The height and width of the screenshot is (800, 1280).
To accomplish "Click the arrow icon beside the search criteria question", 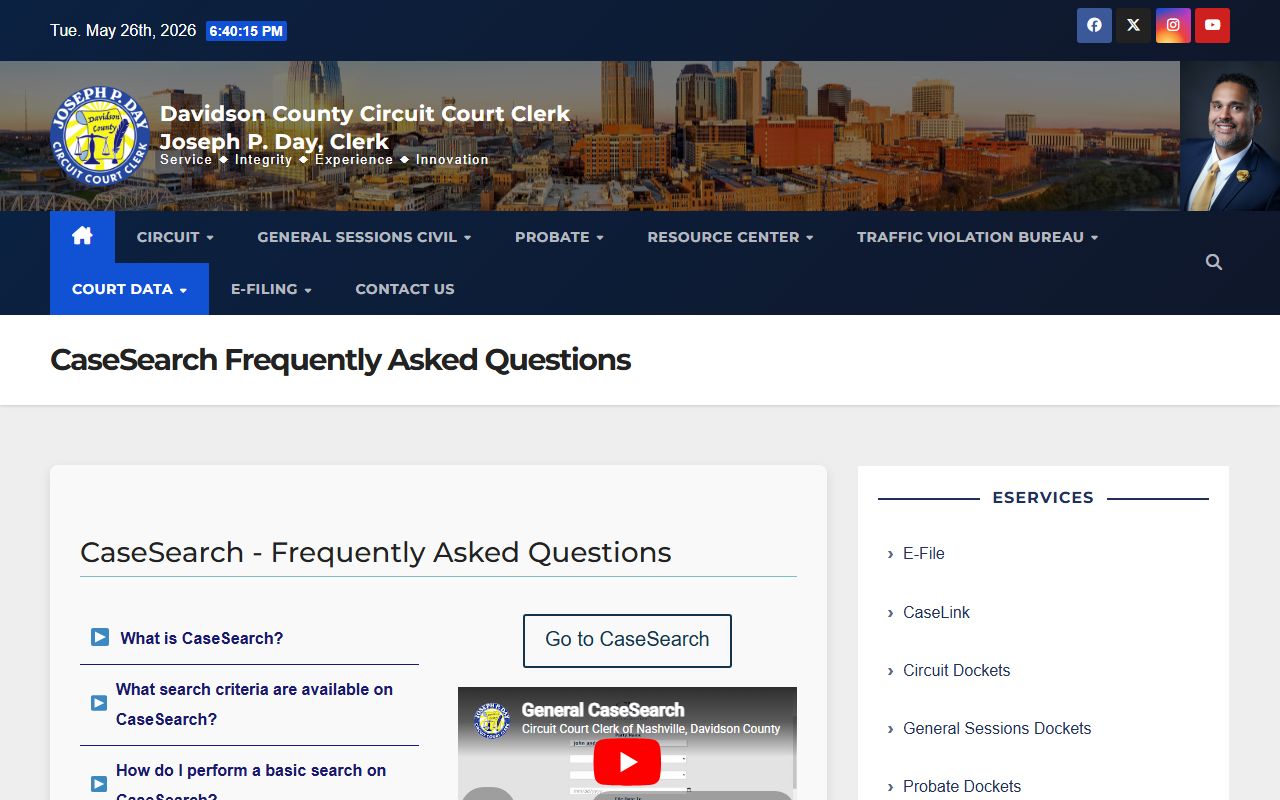I will tap(99, 703).
